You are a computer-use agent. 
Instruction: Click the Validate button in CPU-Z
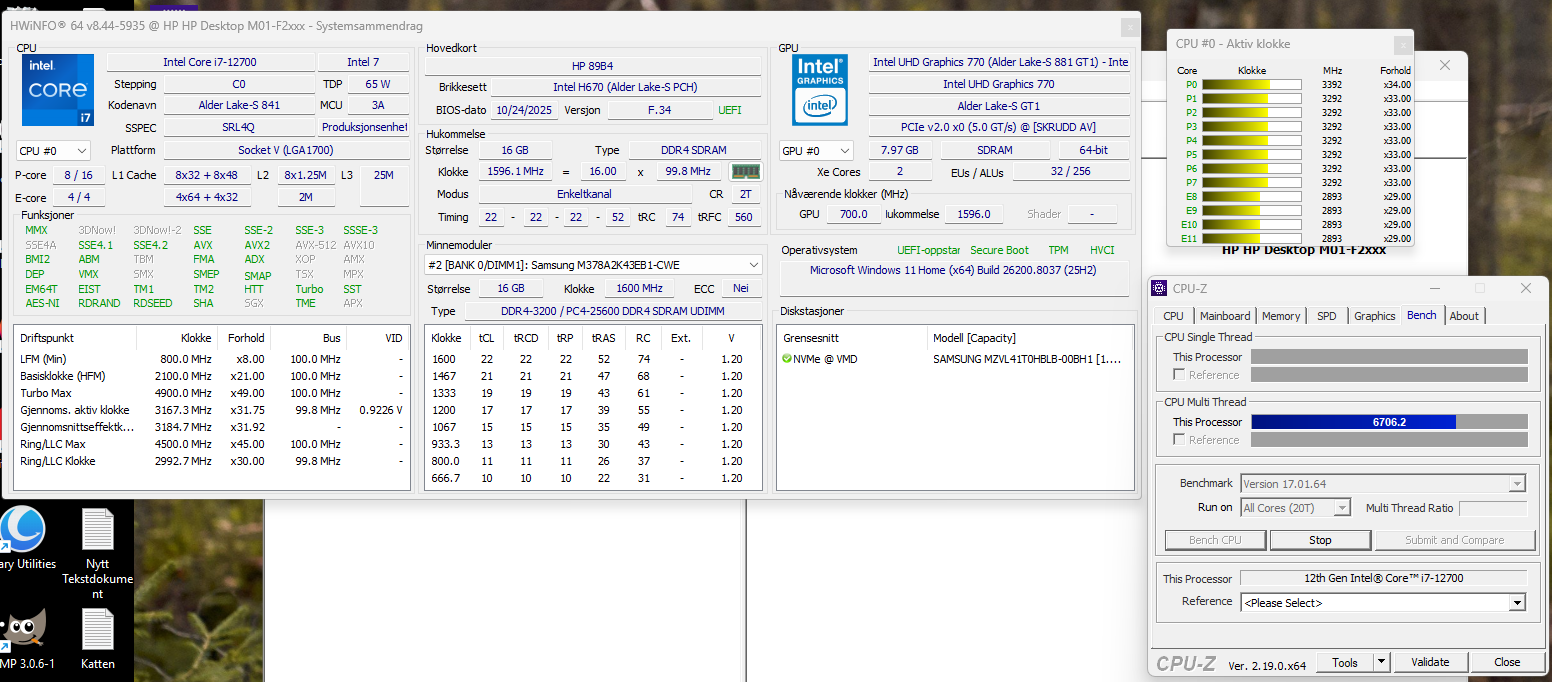[x=1429, y=662]
